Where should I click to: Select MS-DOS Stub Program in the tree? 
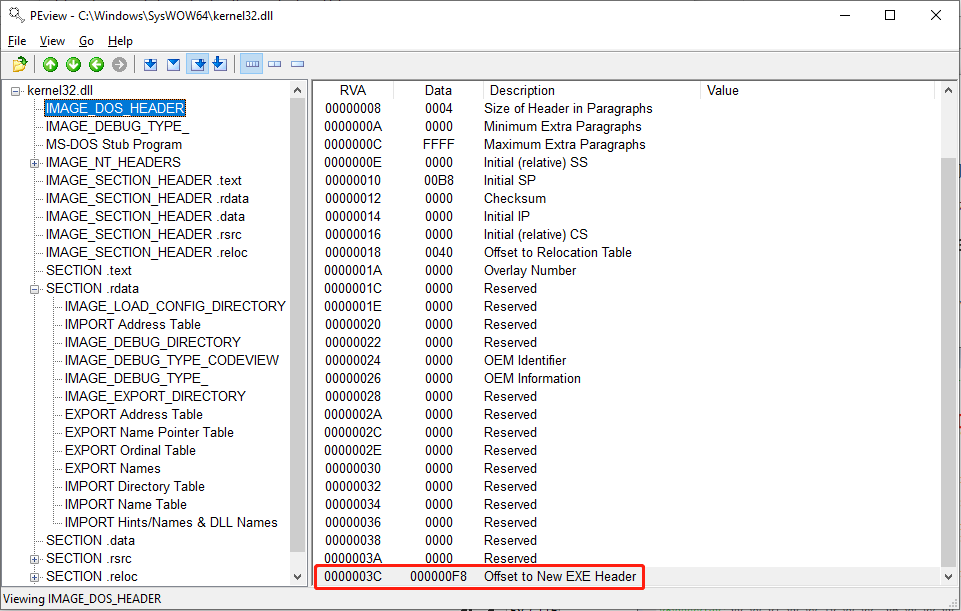(113, 145)
